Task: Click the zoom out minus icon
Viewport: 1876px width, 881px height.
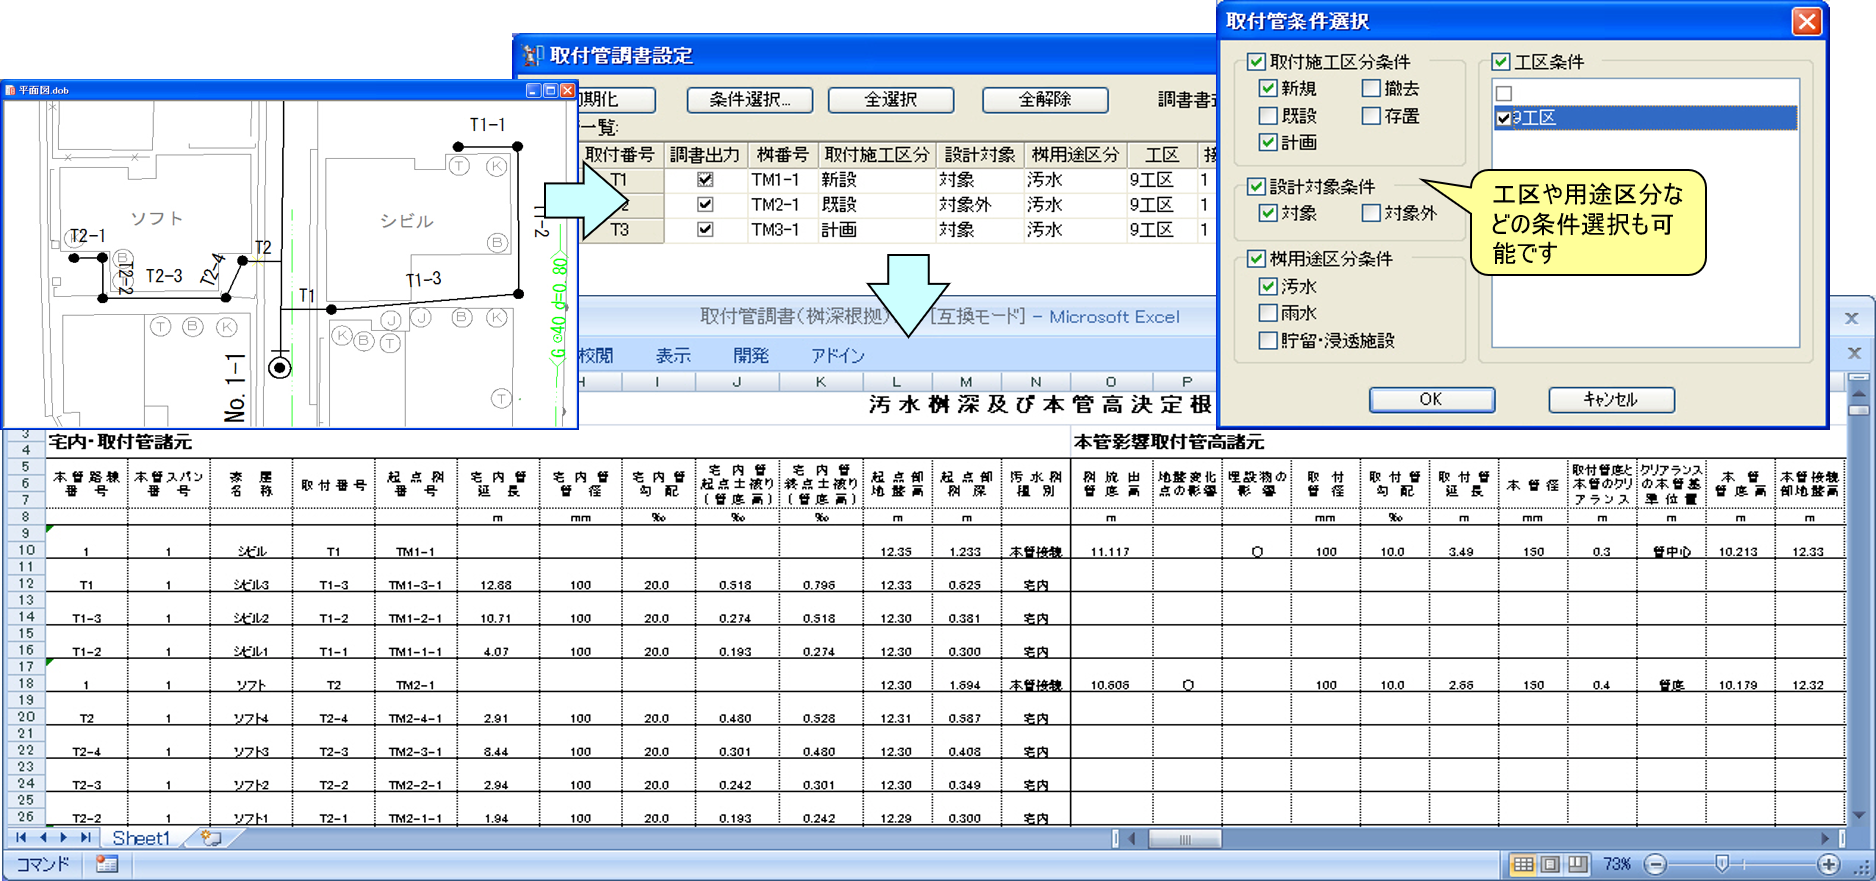Action: [x=1656, y=864]
